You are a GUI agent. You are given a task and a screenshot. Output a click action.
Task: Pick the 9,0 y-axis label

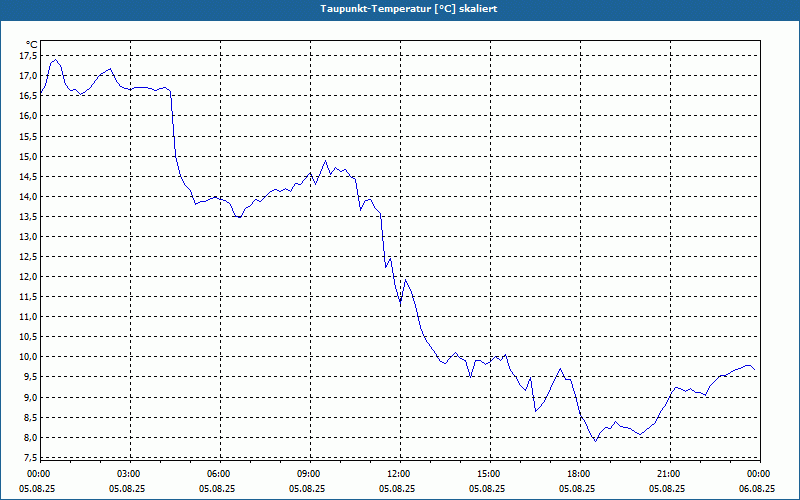pos(30,397)
